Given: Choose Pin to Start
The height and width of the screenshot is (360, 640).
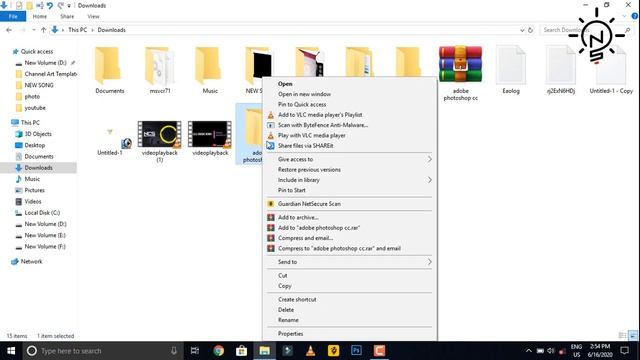Looking at the screenshot, I should point(291,190).
